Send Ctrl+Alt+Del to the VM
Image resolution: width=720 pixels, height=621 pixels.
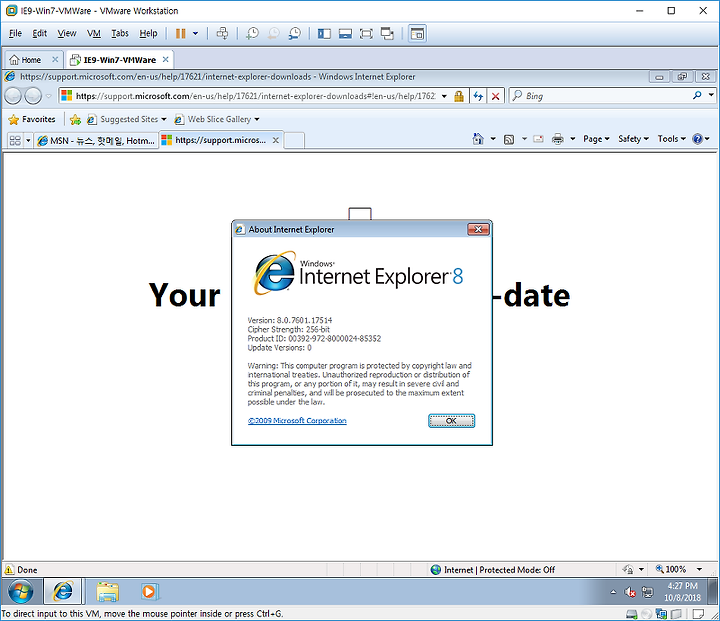222,34
